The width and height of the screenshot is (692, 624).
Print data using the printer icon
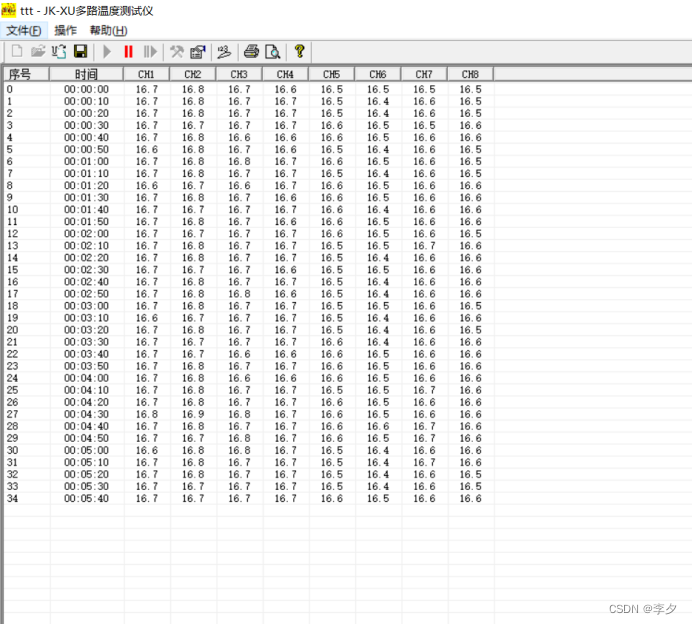(x=251, y=52)
